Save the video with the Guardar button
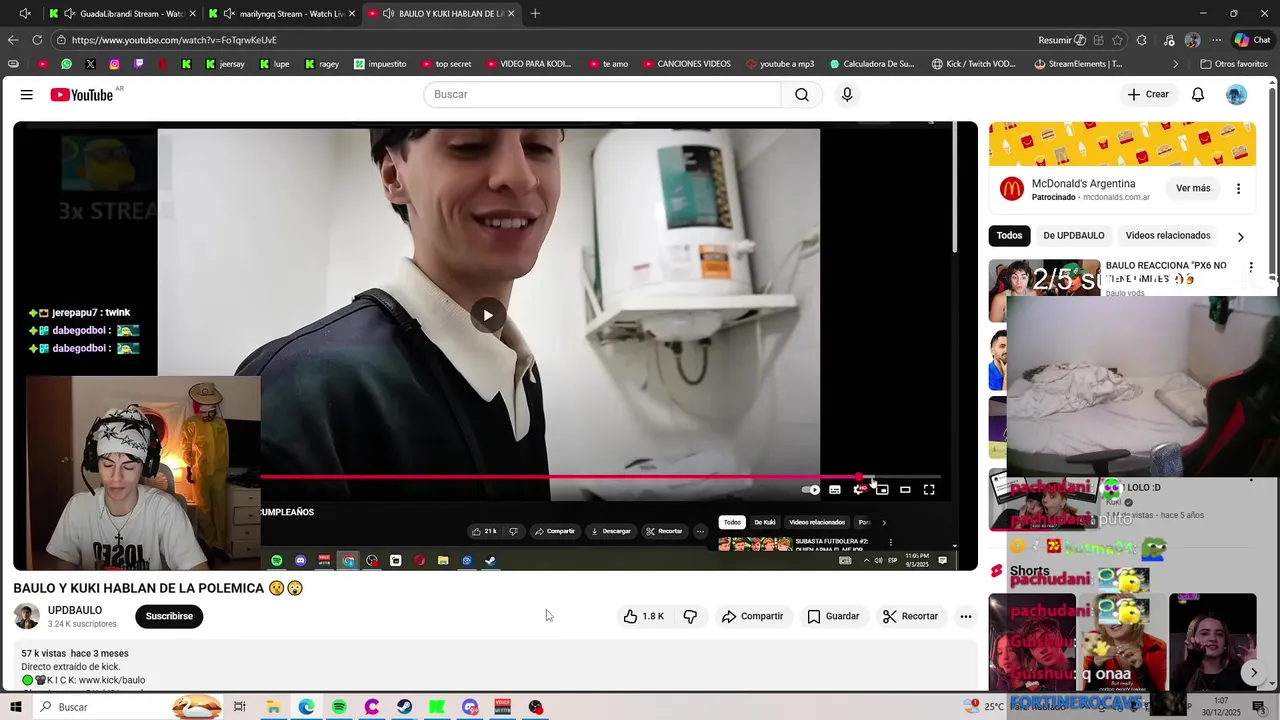Screen dimensions: 1280x720 point(833,616)
